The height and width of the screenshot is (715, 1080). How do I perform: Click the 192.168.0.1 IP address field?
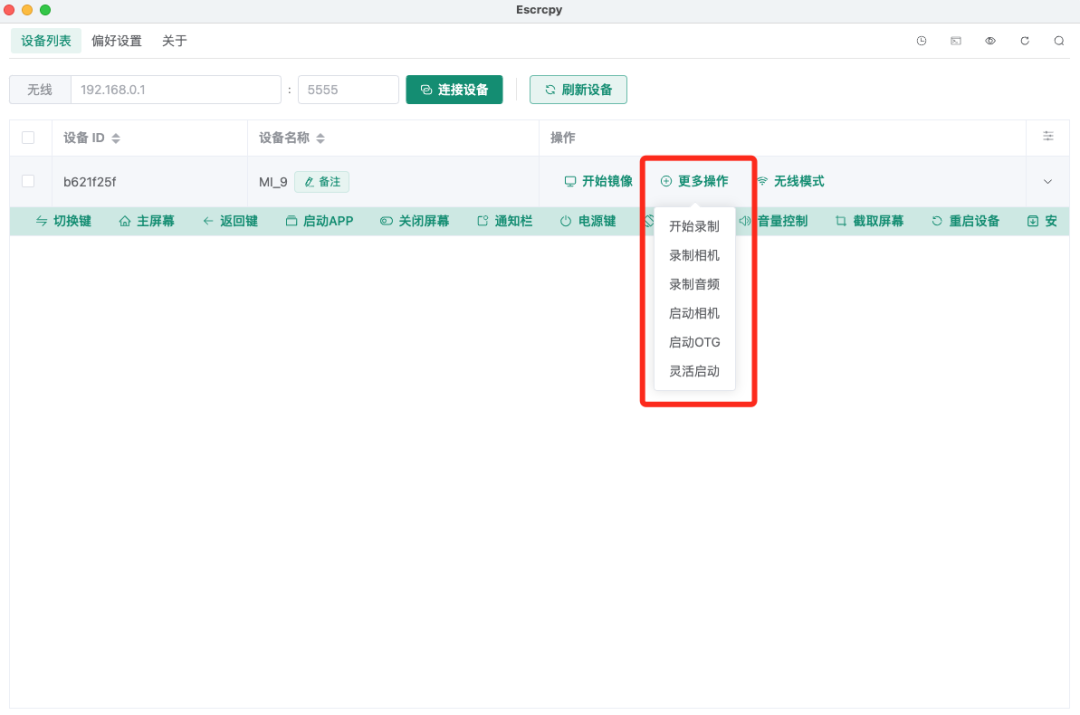click(175, 90)
